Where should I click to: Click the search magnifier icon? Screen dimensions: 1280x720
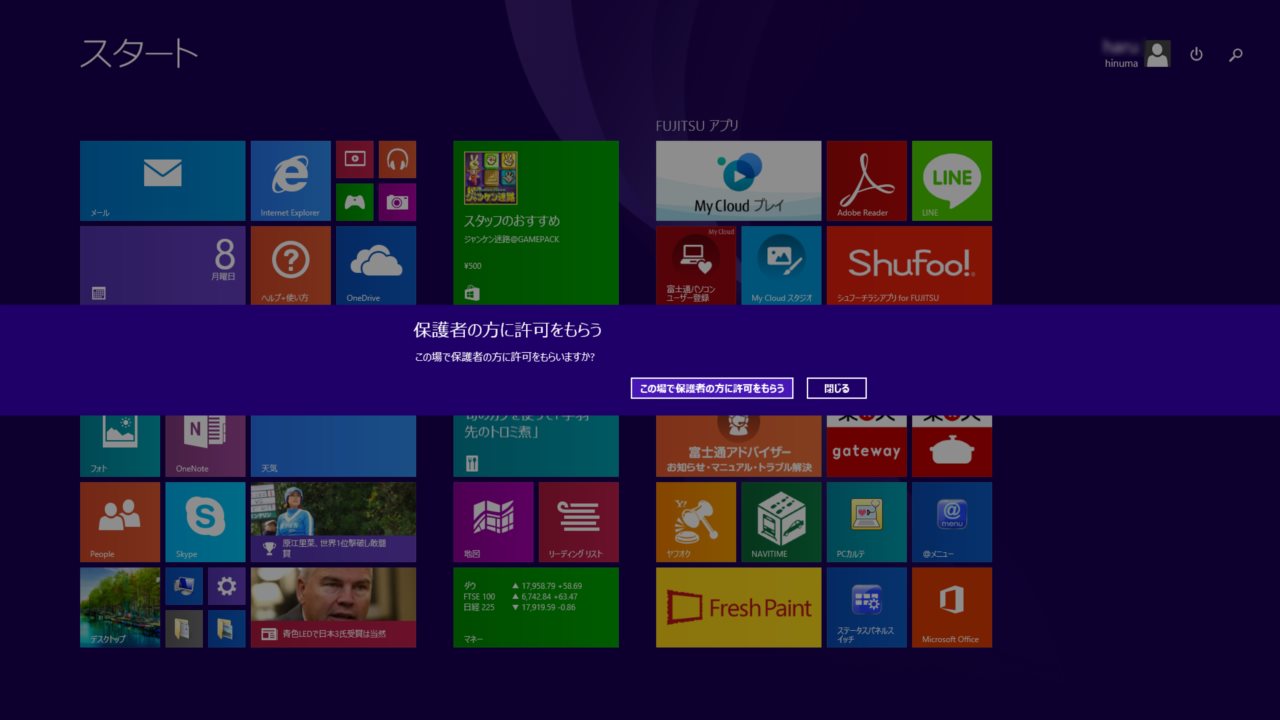click(1236, 55)
